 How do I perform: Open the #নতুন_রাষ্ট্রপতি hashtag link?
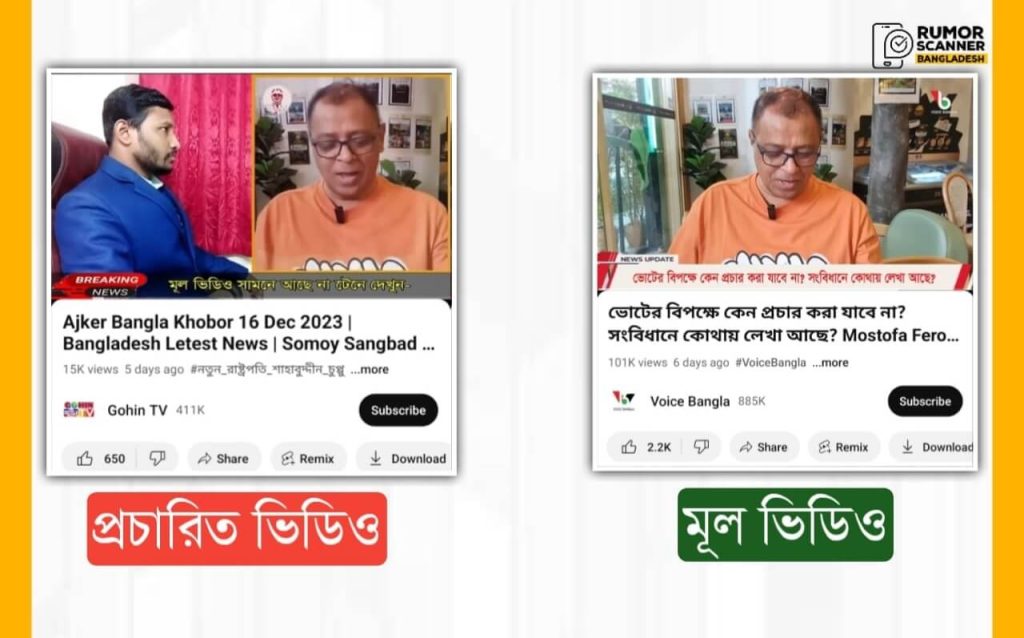(267, 370)
